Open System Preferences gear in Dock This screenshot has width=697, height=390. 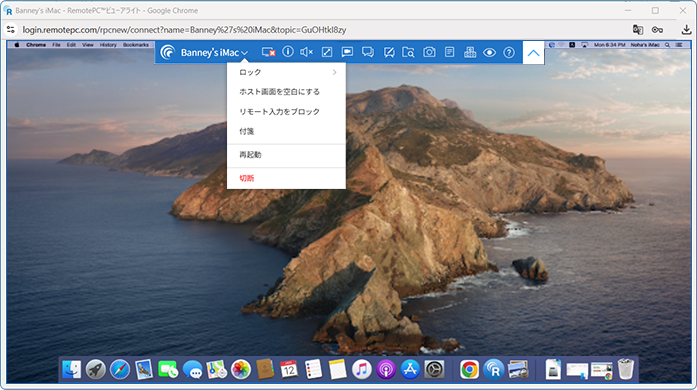434,370
